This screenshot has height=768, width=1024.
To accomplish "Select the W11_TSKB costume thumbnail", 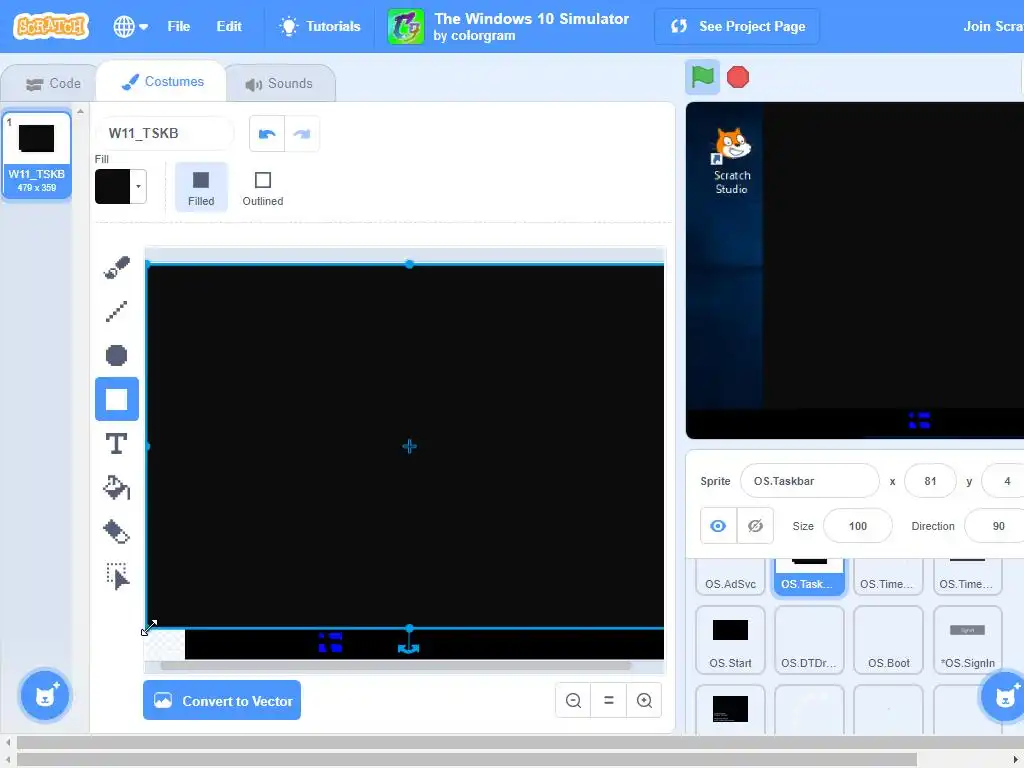I will coord(37,155).
